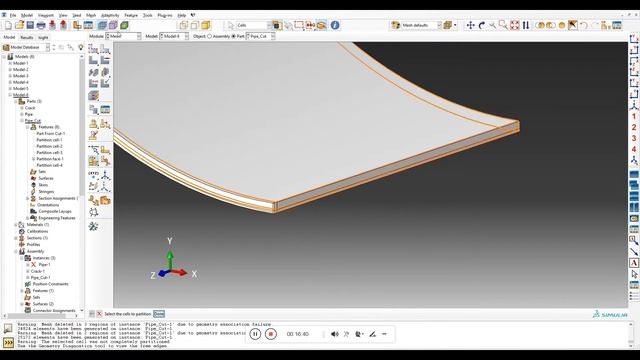Apply custom view 2 in views toolbar
Screen dimensions: 640x360
pos(634,128)
